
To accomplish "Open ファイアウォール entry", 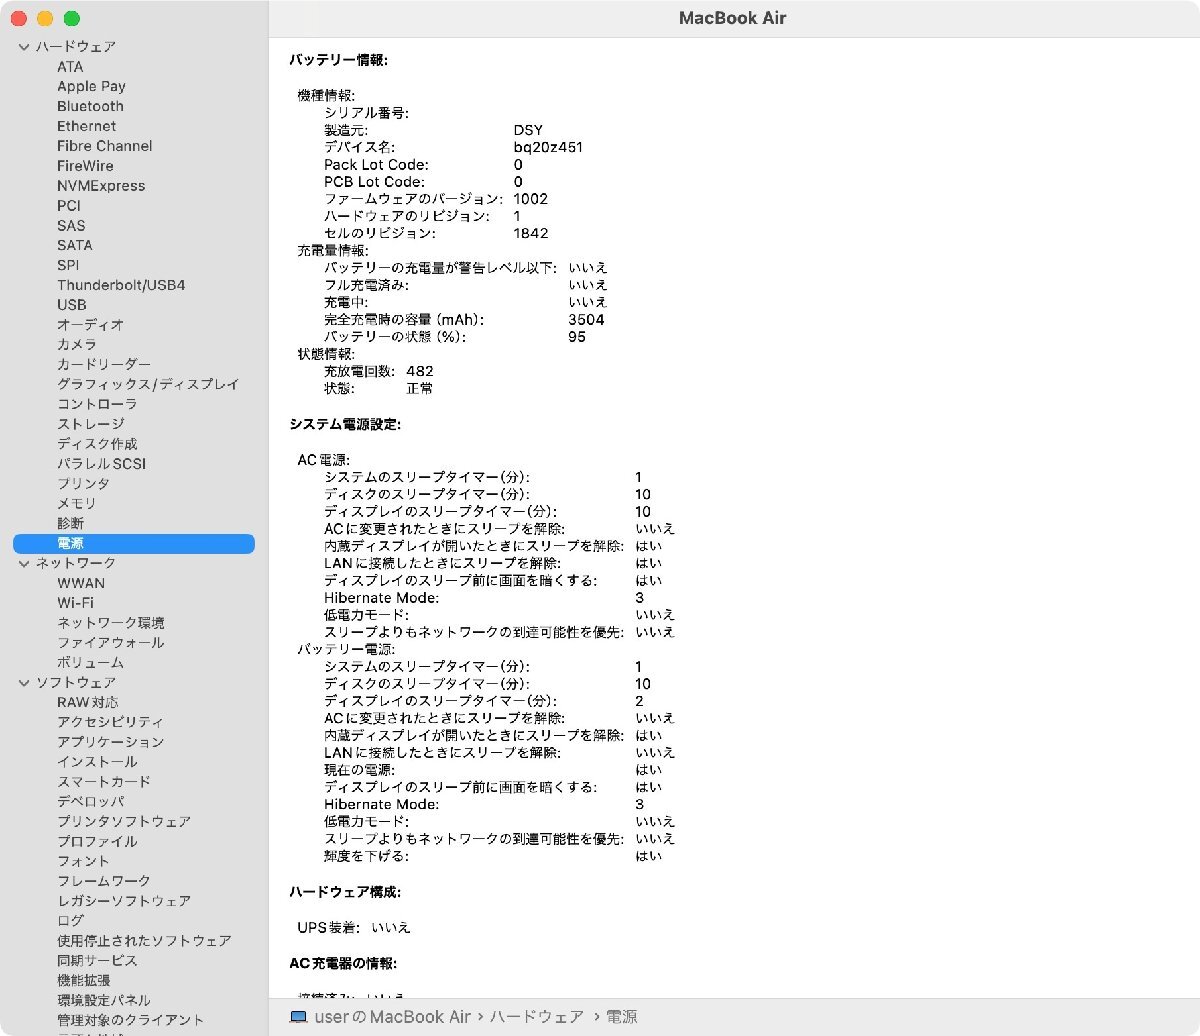I will 110,643.
